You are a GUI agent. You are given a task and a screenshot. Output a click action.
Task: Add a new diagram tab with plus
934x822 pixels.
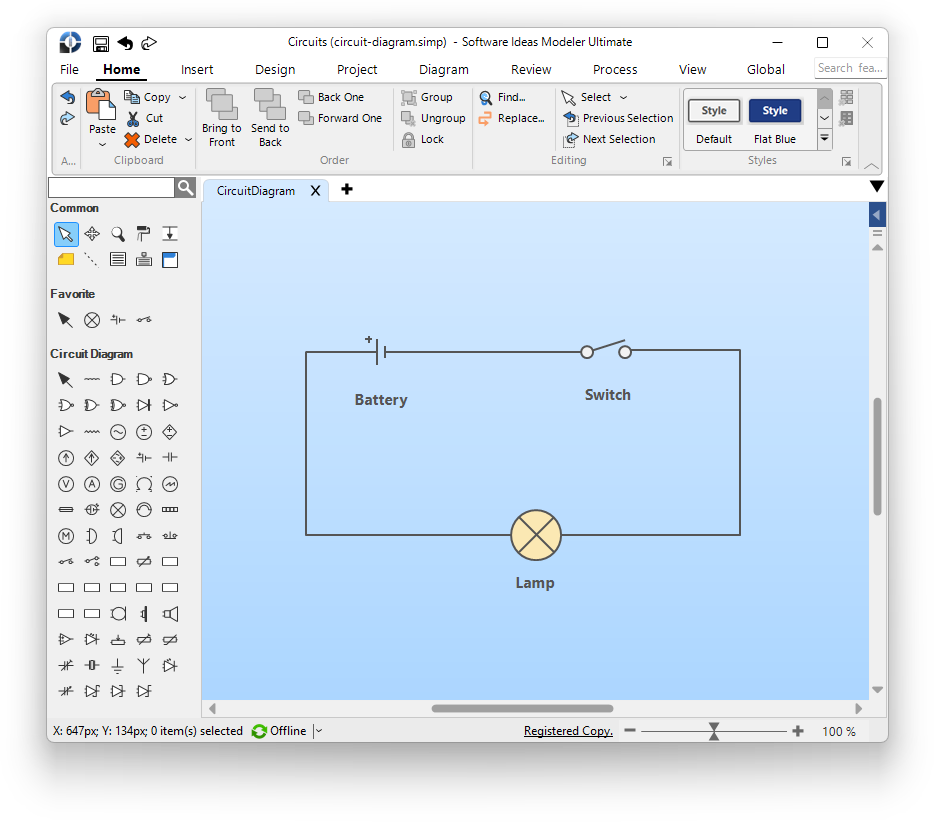(x=347, y=189)
